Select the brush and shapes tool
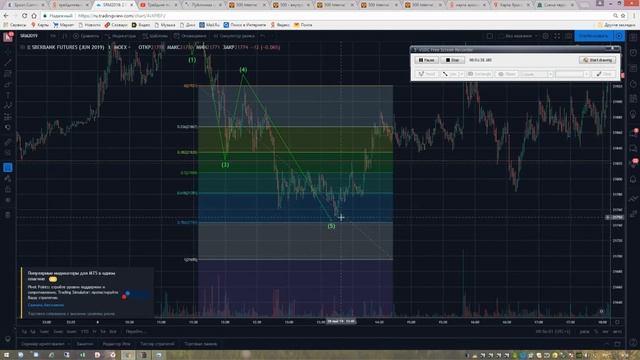The image size is (640, 360). [8, 84]
